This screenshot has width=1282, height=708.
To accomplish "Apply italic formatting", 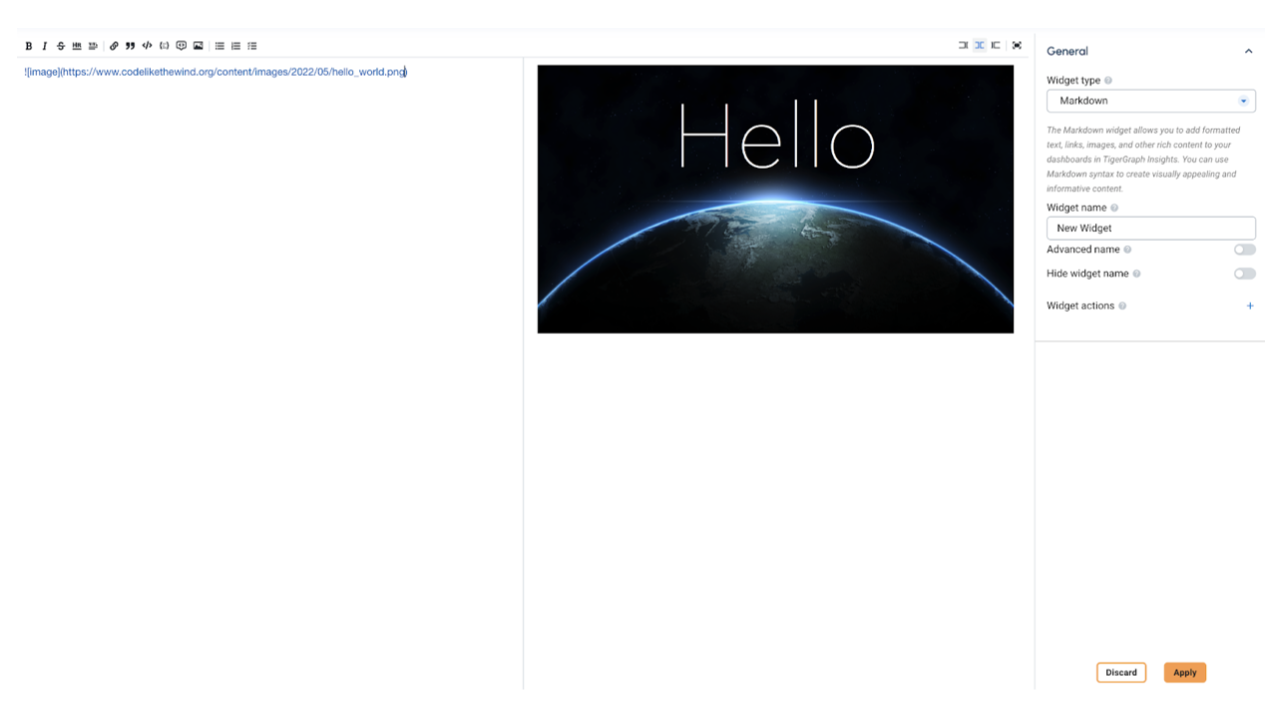I will (x=44, y=45).
